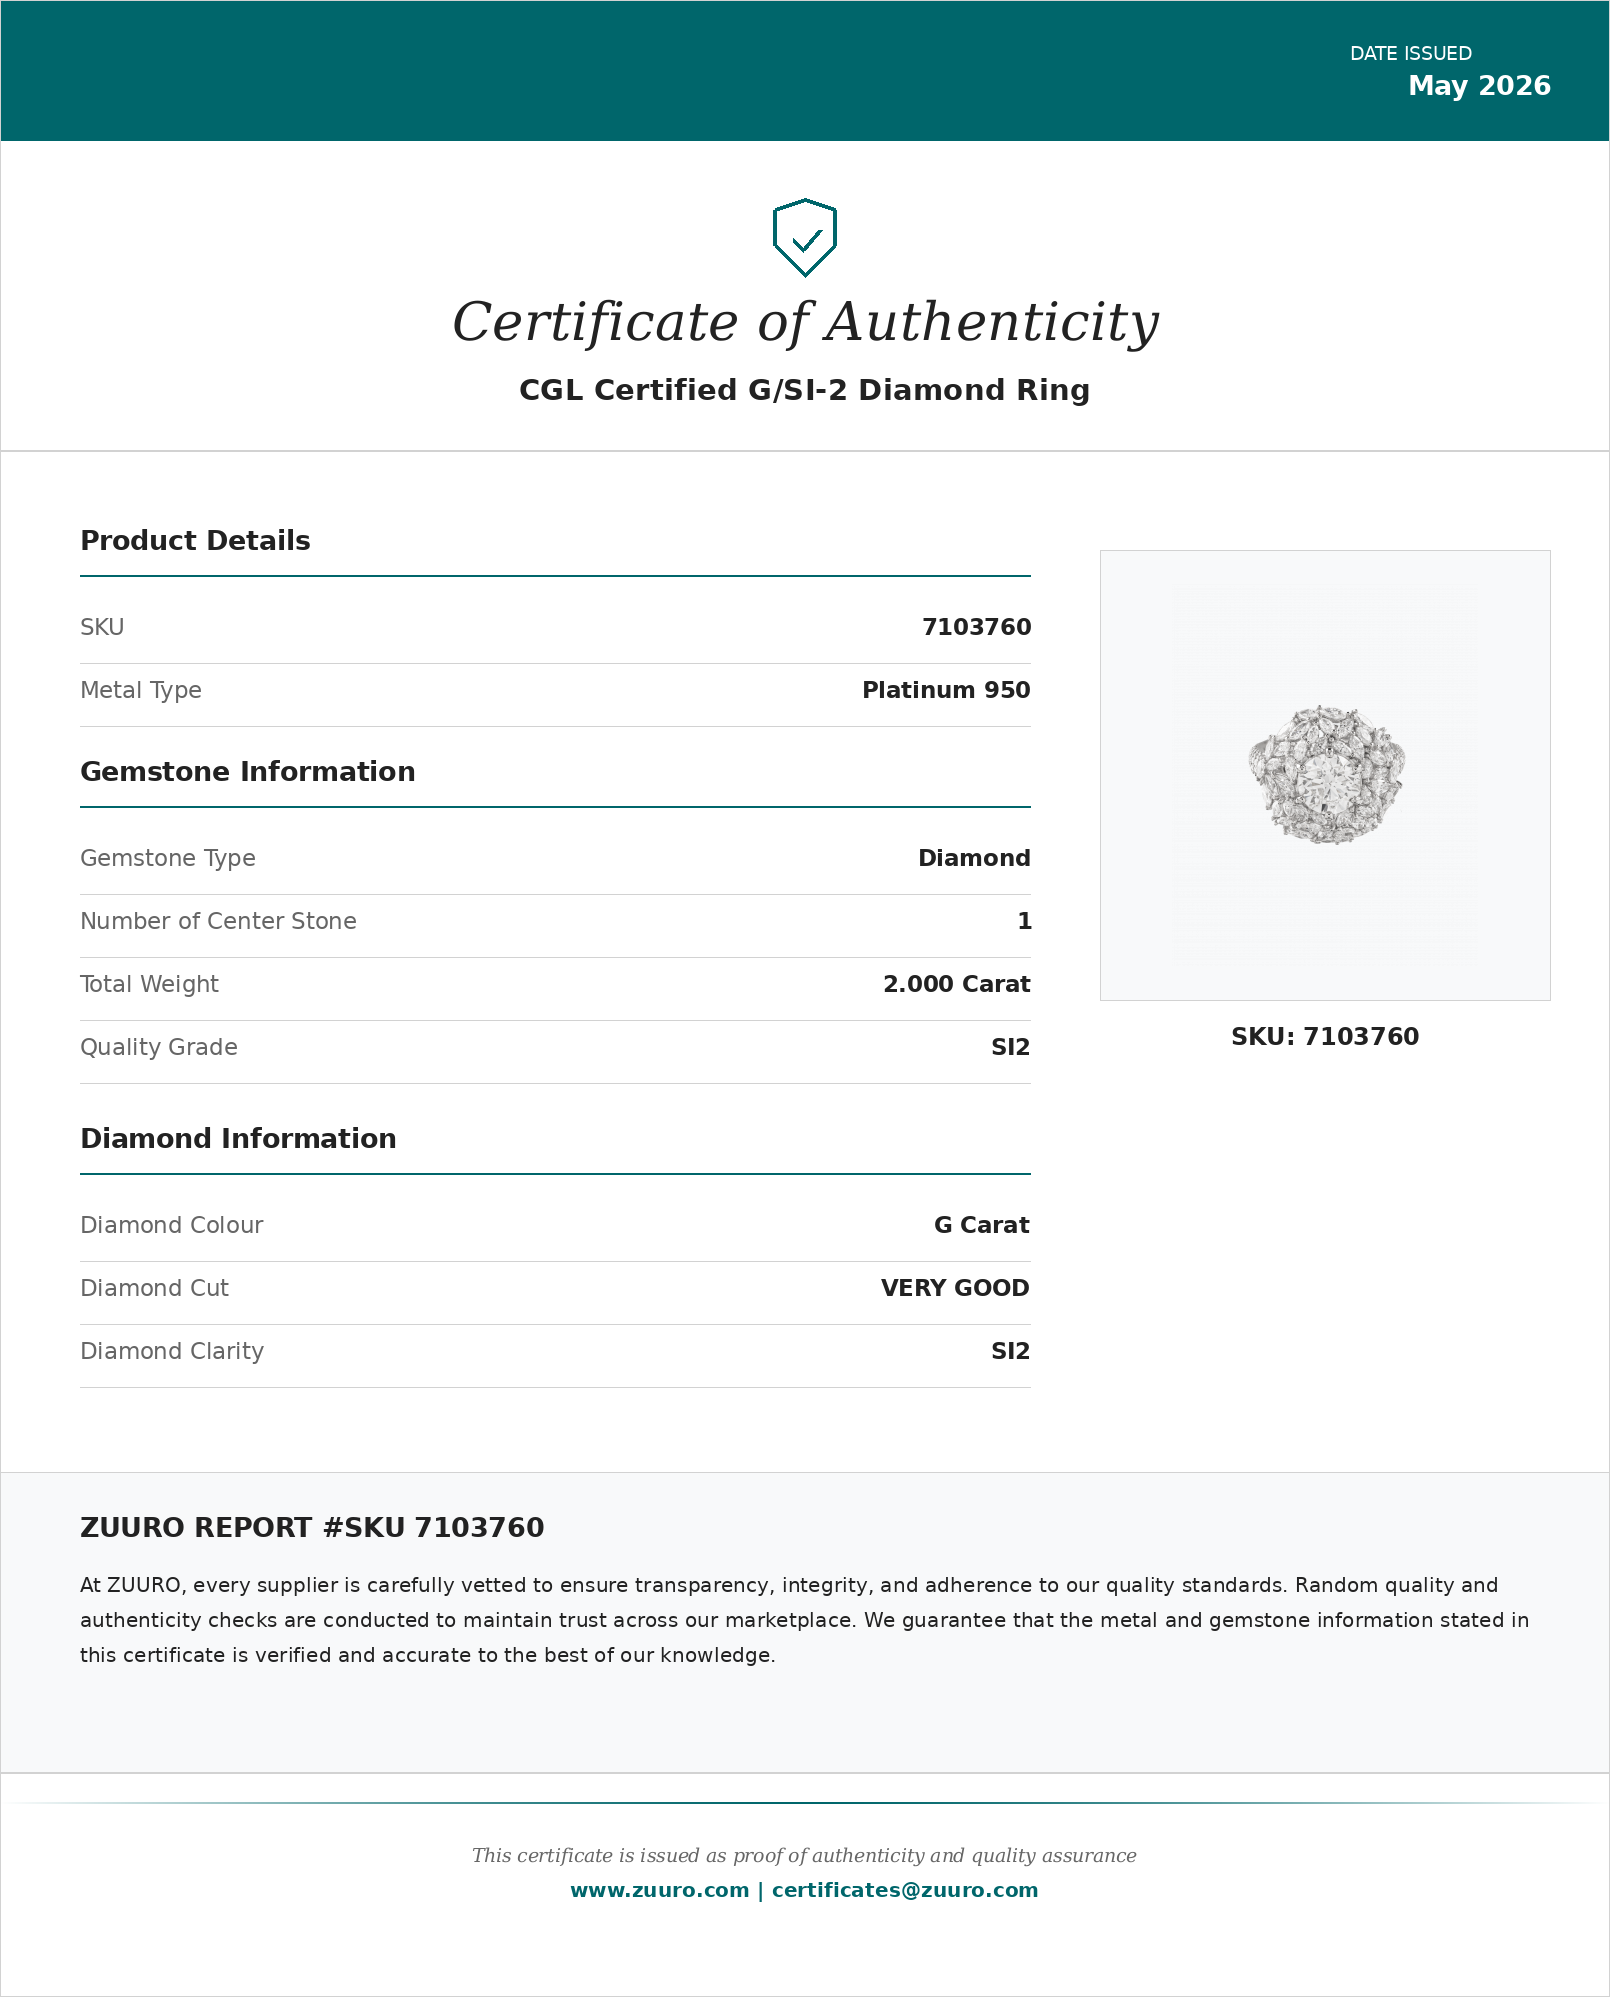Click the 'Platinum 950' metal type value
1610x1997 pixels.
pos(946,690)
